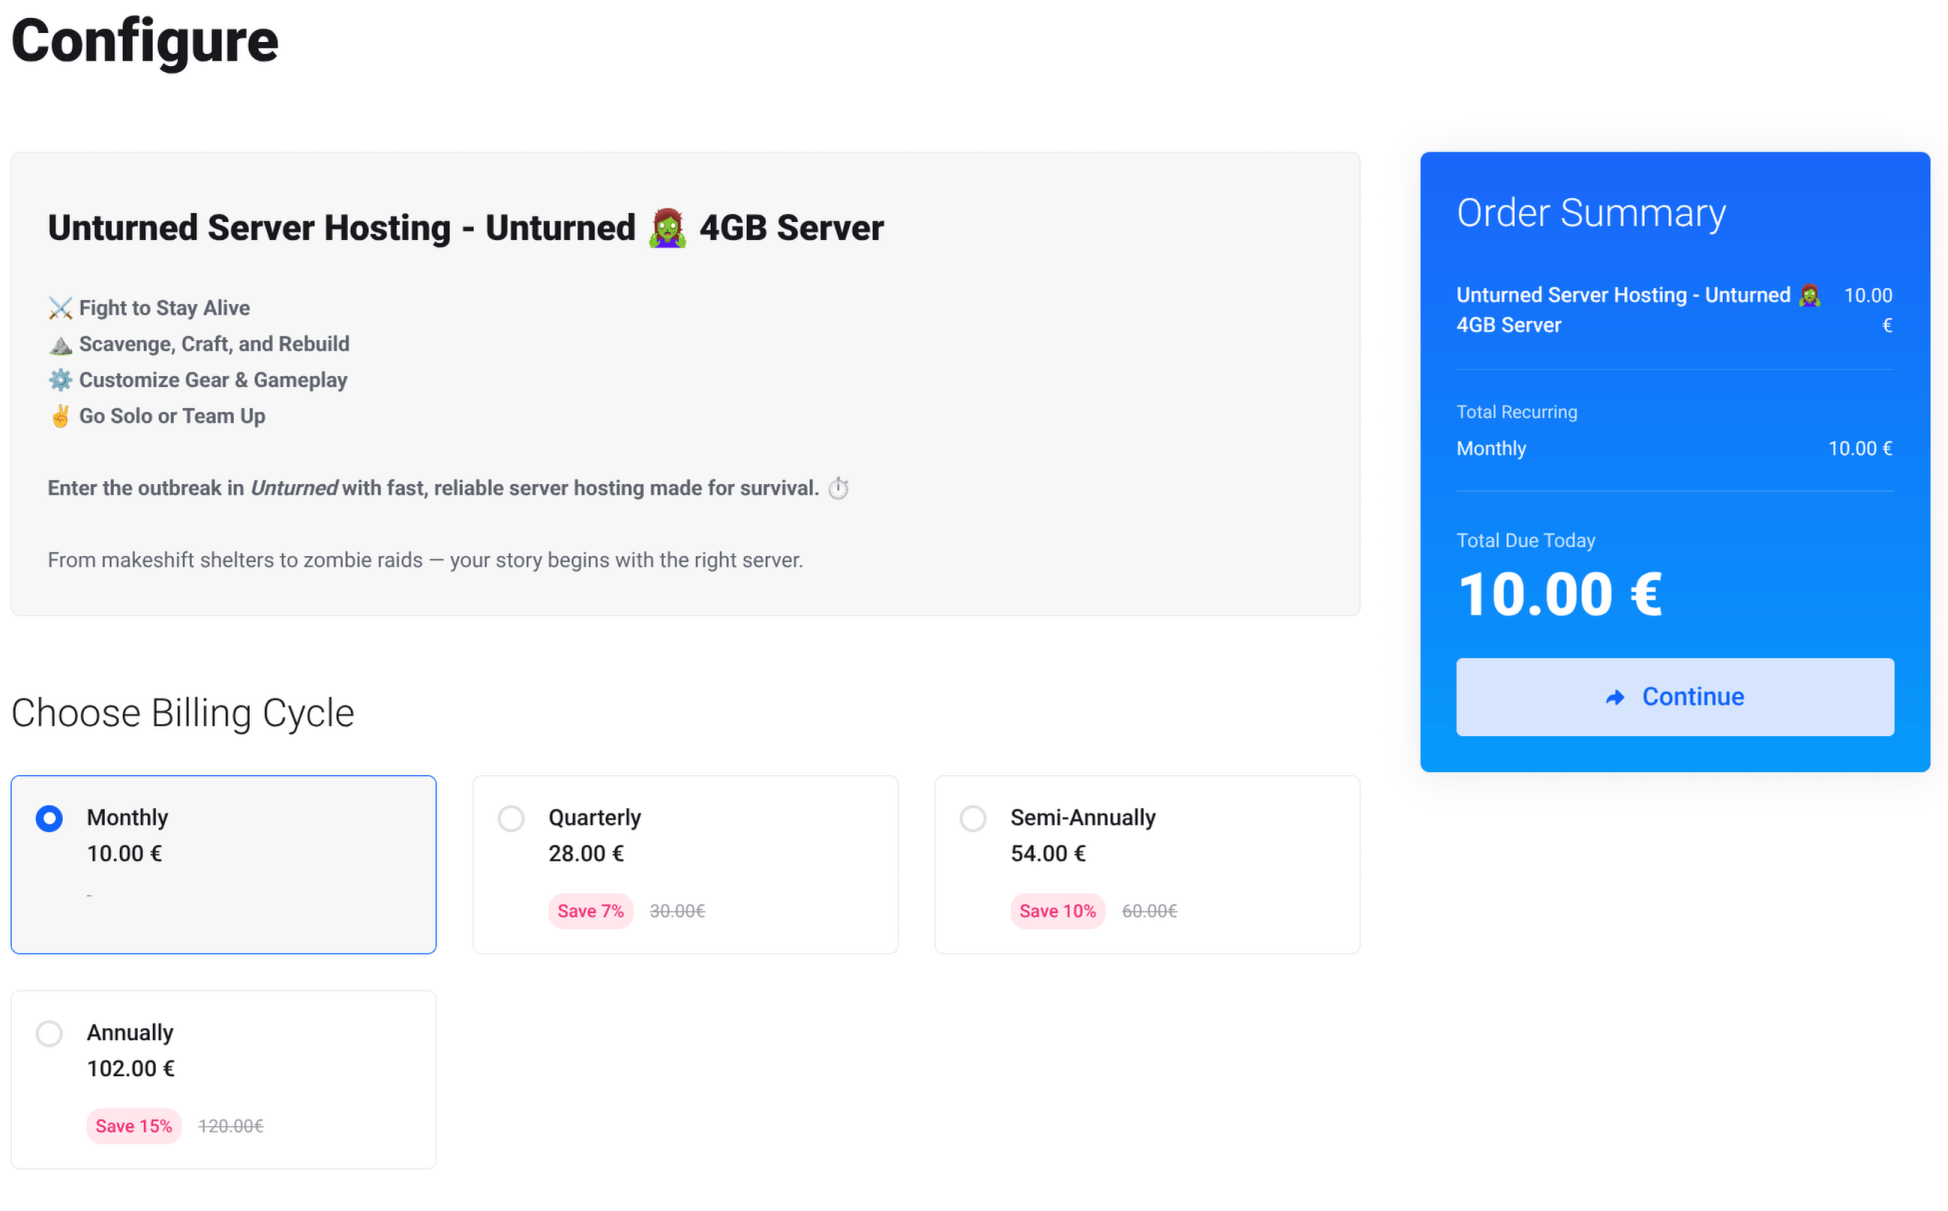The image size is (1948, 1211).
Task: Click the Save 15% badge on Annually
Action: point(134,1126)
